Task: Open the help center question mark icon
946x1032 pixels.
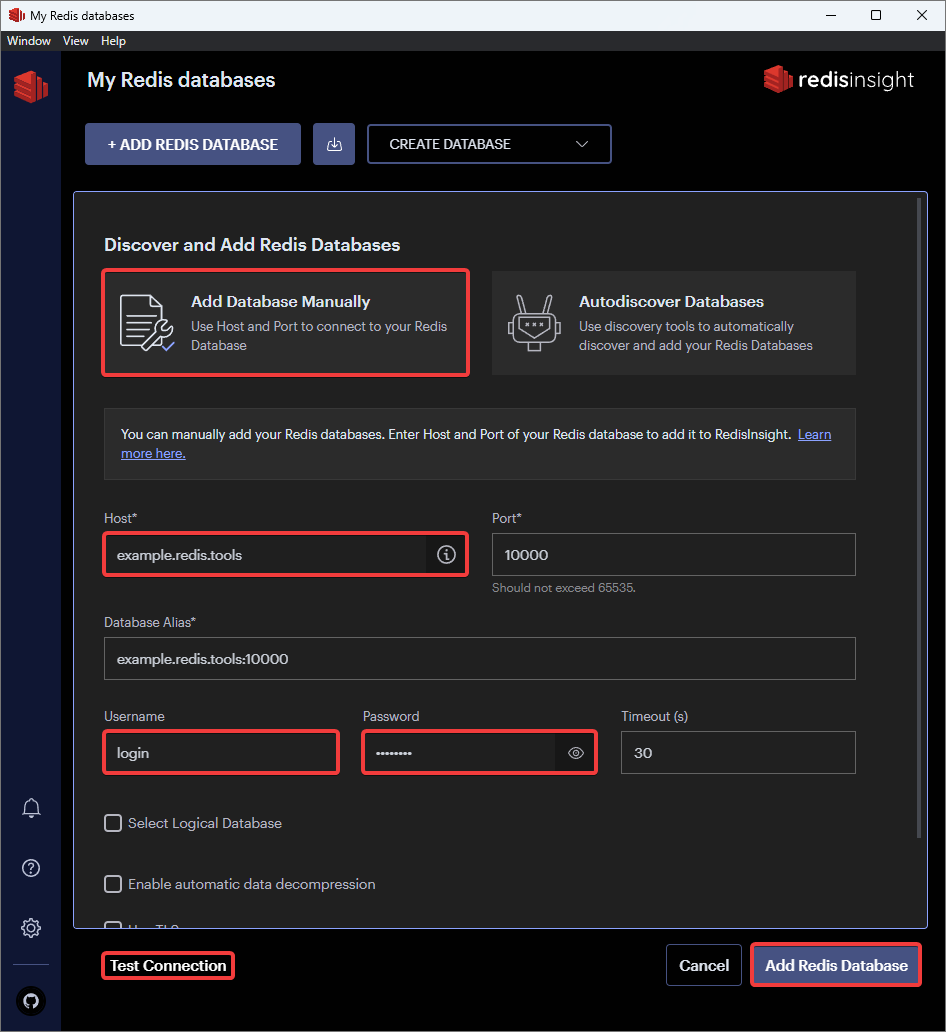Action: click(31, 868)
